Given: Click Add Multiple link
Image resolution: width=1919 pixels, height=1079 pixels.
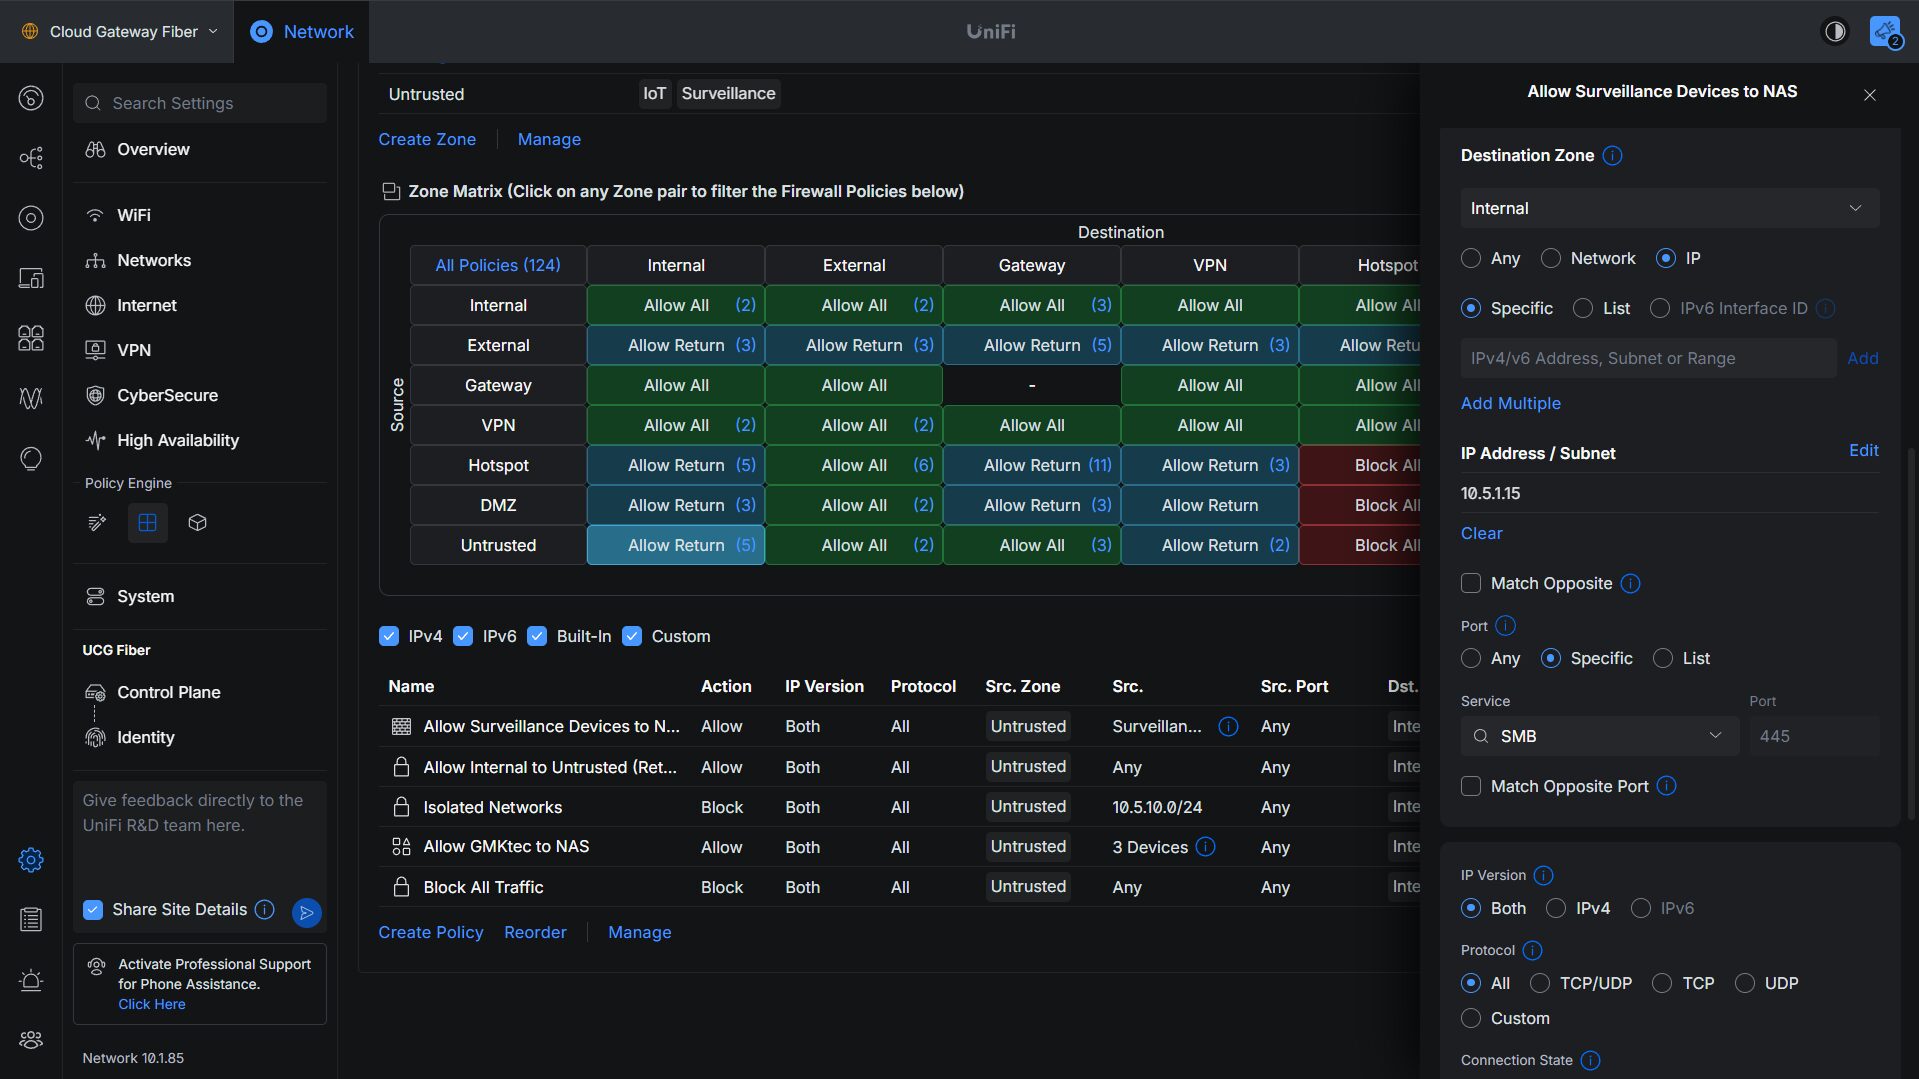Looking at the screenshot, I should coord(1510,404).
